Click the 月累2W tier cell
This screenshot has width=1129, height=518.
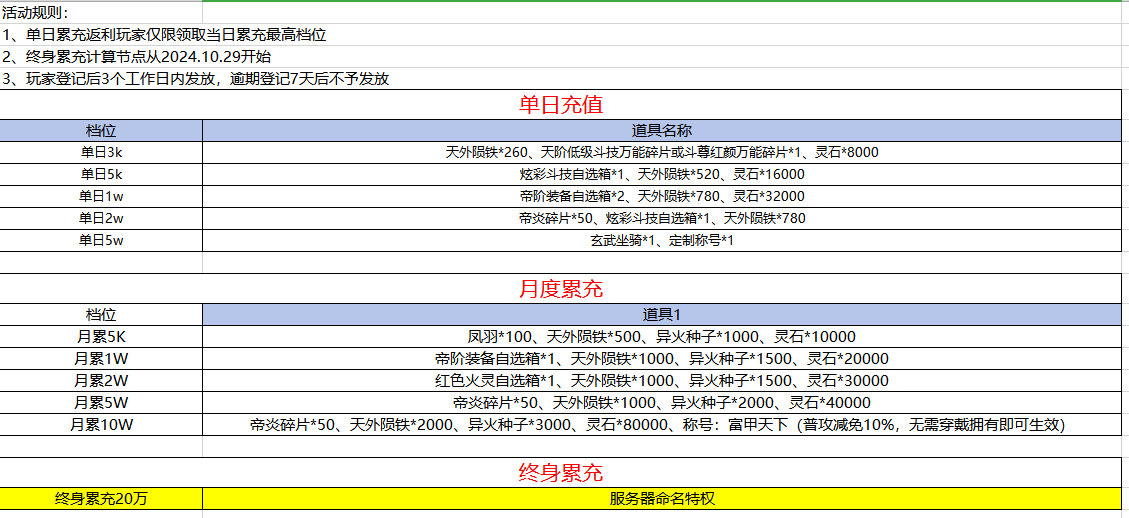[x=101, y=381]
